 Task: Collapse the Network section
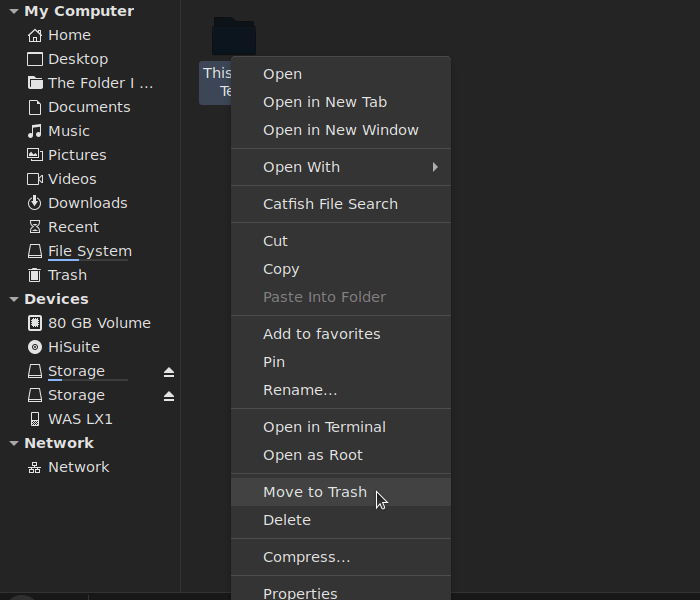coord(13,443)
